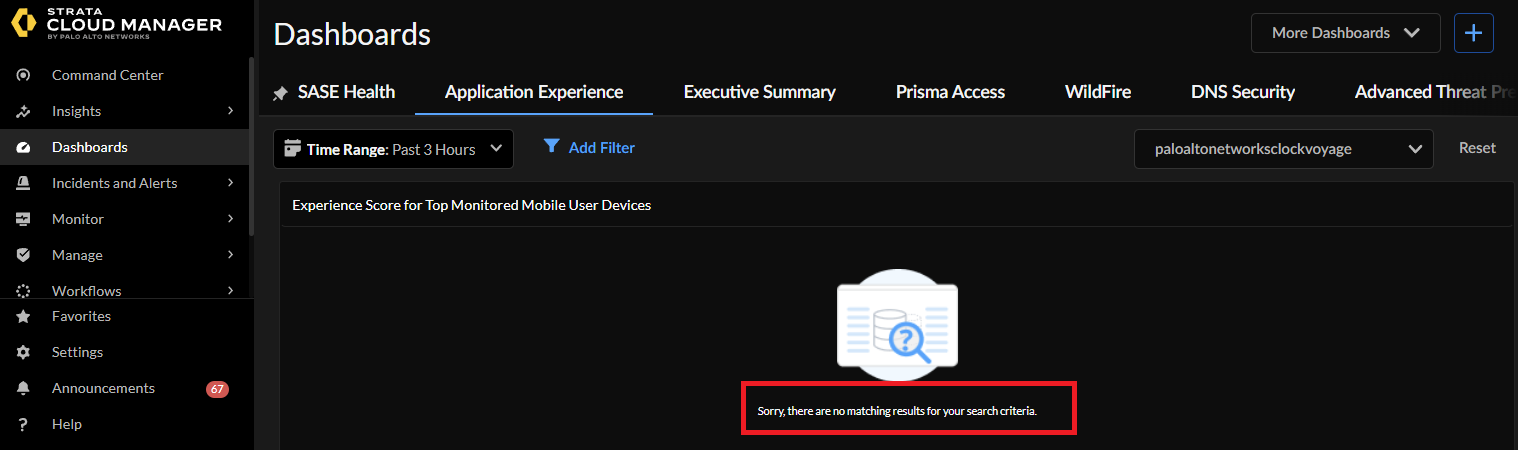1518x450 pixels.
Task: Click the plus icon to add dashboard
Action: pos(1473,33)
